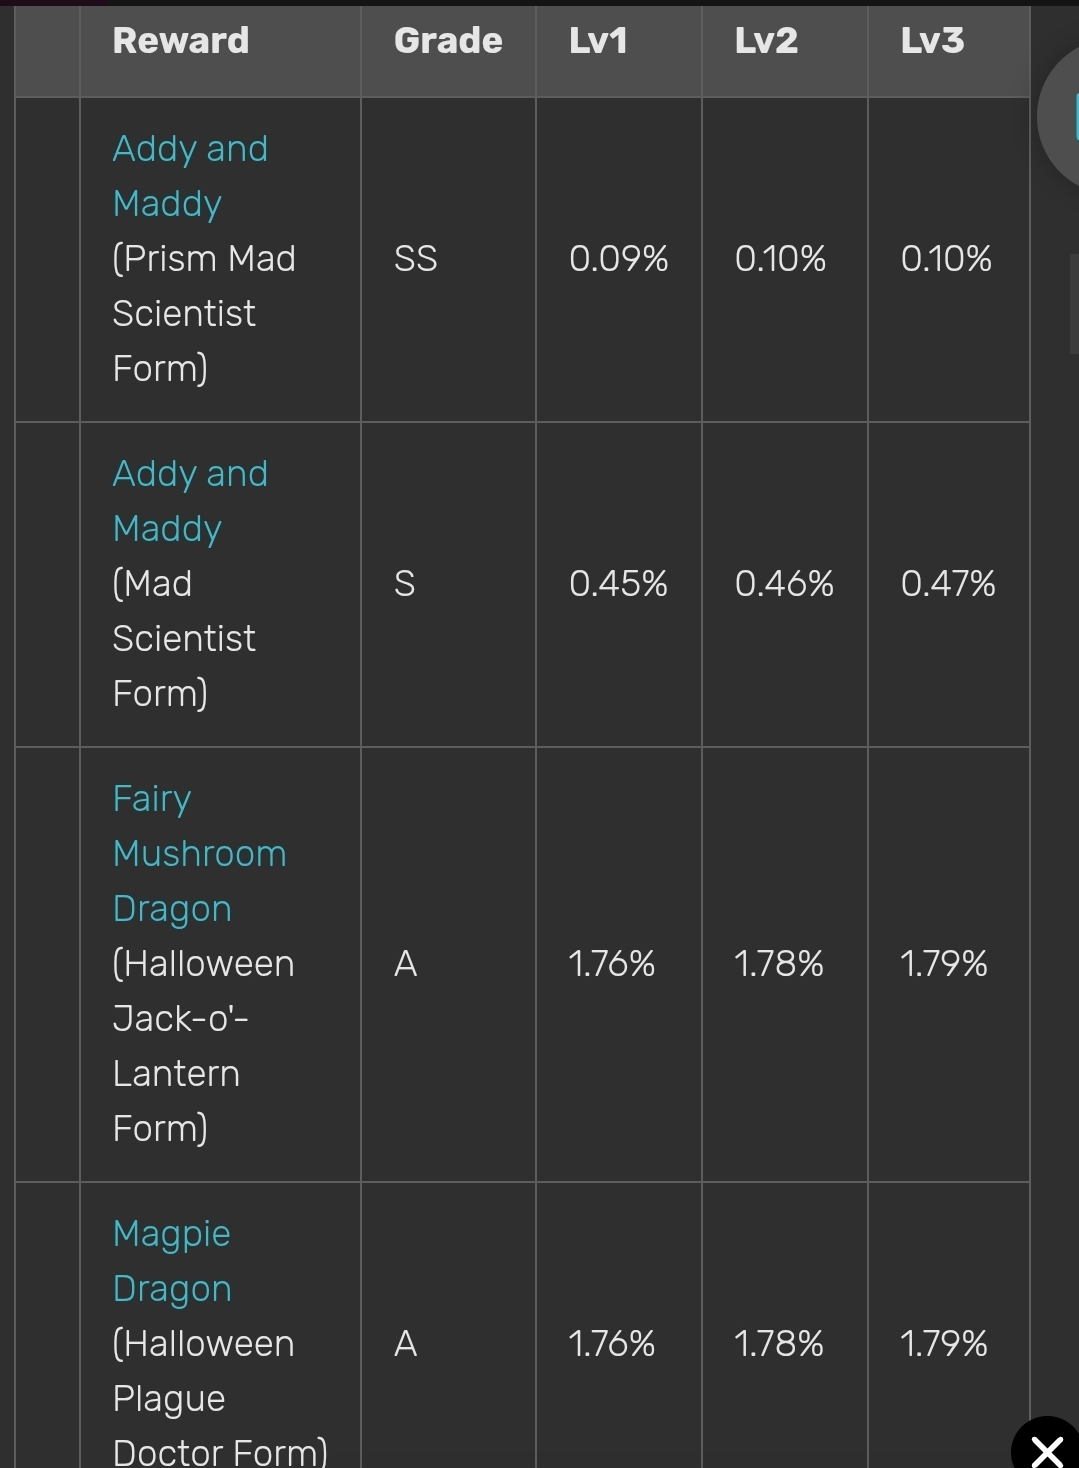1079x1468 pixels.
Task: Select the 0.45% Lv1 rate cell
Action: pyautogui.click(x=618, y=584)
